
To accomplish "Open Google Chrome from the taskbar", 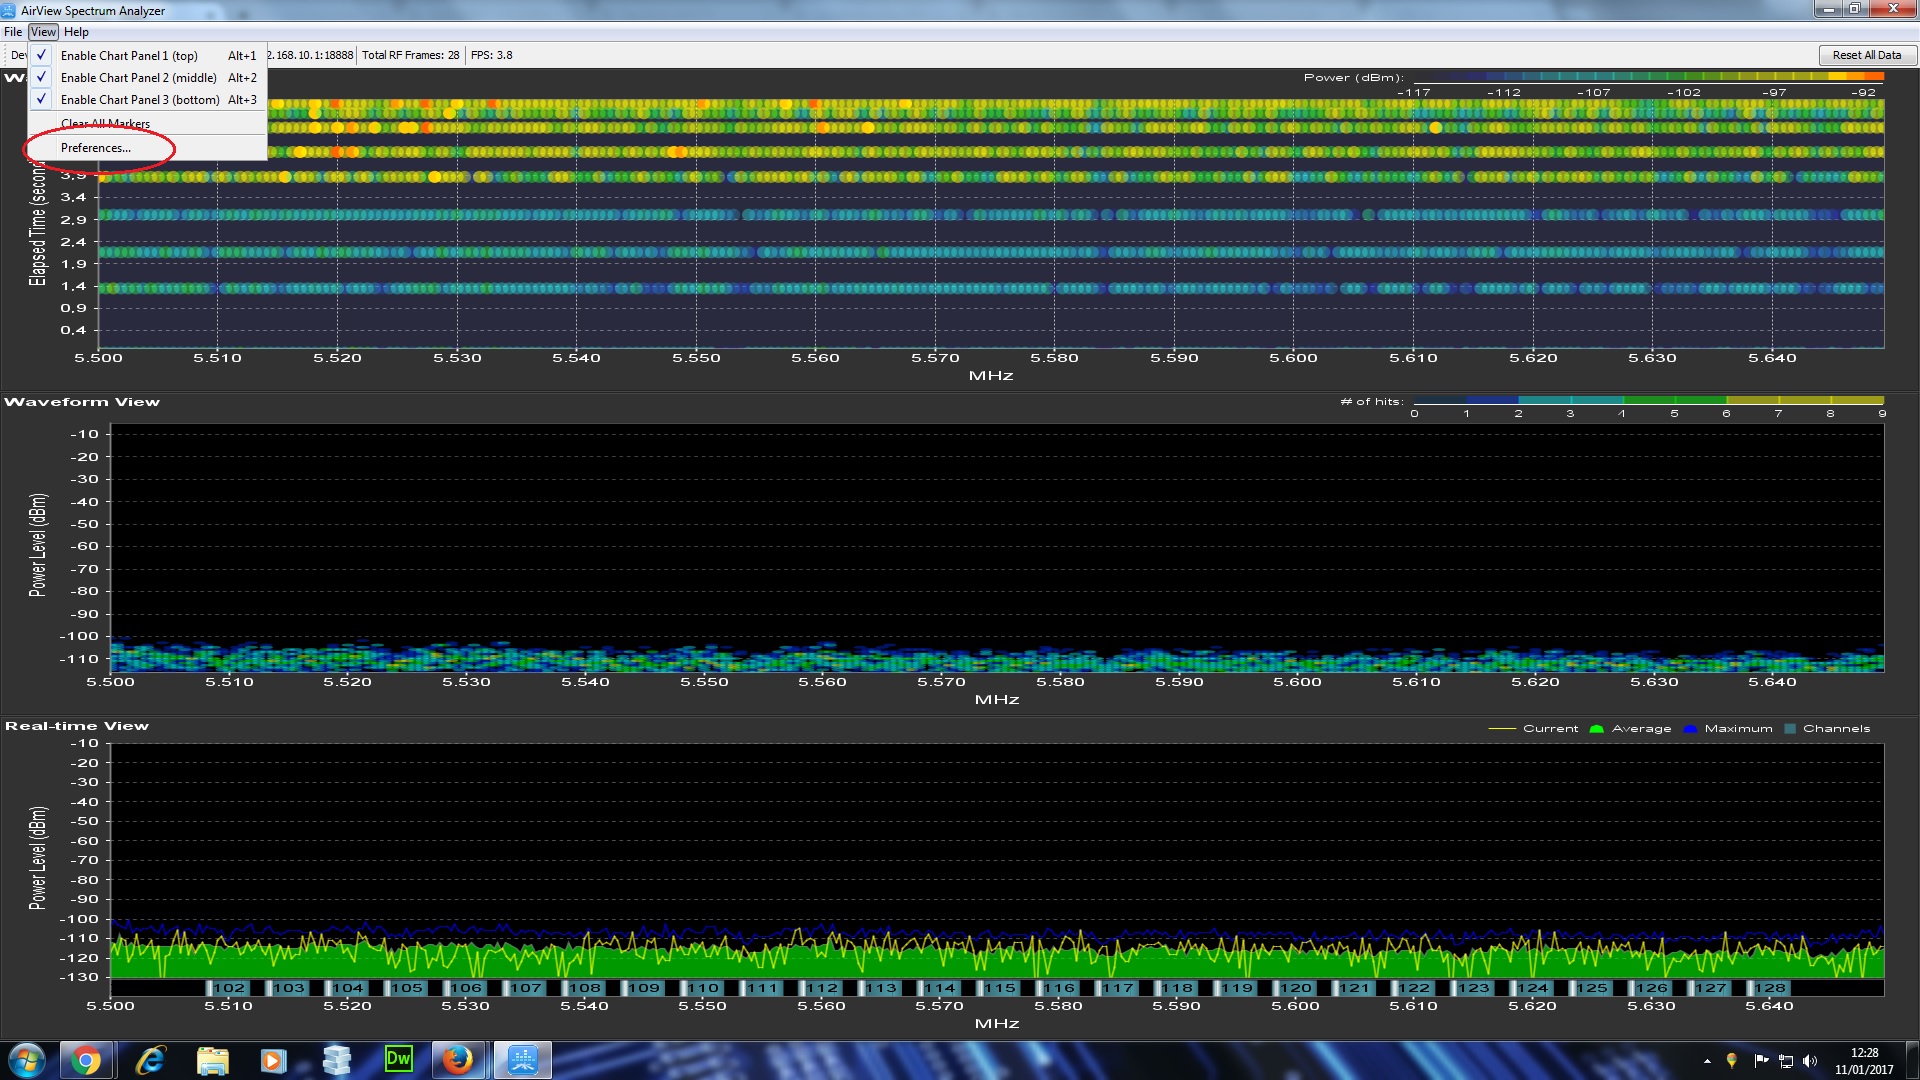I will (86, 1060).
